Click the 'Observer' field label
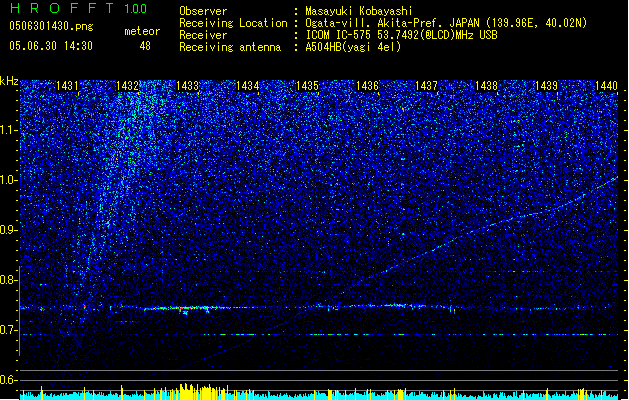 pos(203,11)
